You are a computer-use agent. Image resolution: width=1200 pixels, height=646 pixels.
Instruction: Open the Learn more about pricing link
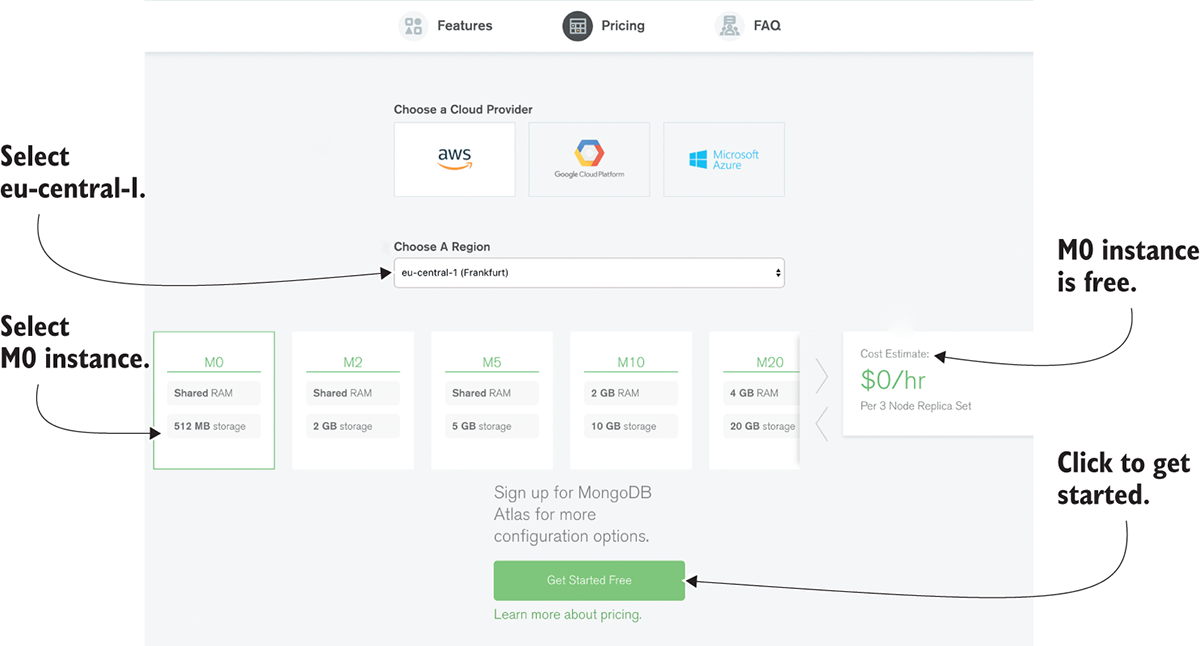[x=567, y=615]
